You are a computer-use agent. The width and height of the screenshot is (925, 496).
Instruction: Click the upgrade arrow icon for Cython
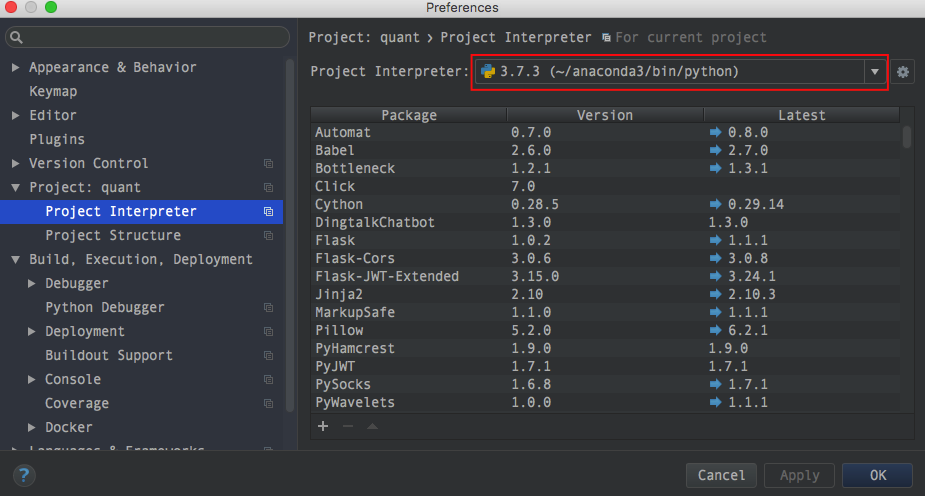pos(714,204)
